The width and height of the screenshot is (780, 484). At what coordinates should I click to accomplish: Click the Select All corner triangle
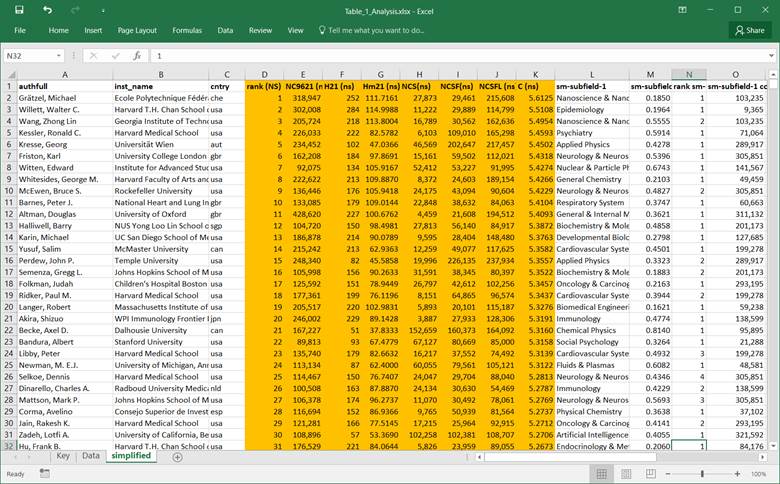click(9, 75)
